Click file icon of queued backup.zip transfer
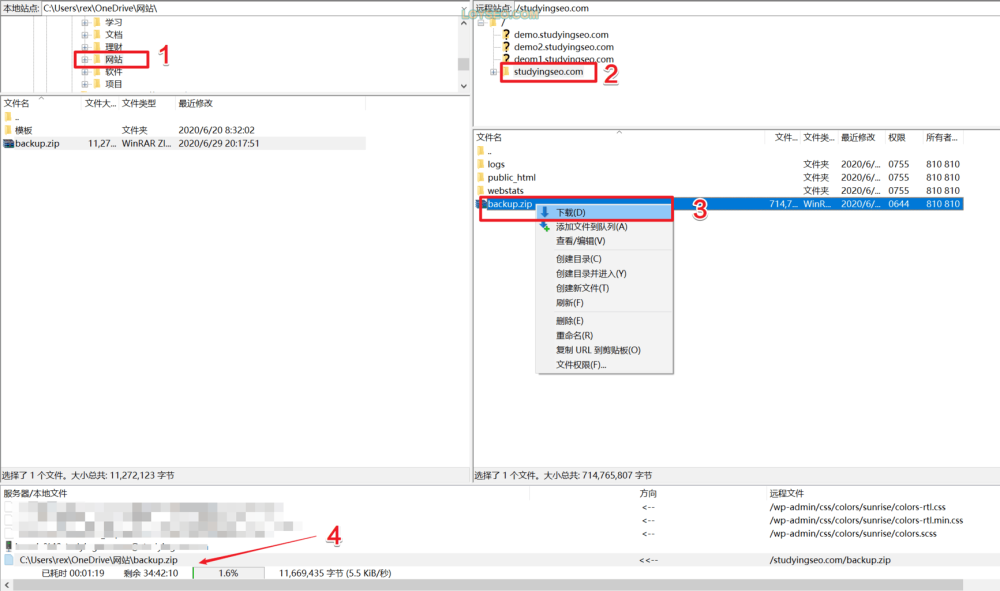The image size is (1000, 591). pyautogui.click(x=9, y=560)
